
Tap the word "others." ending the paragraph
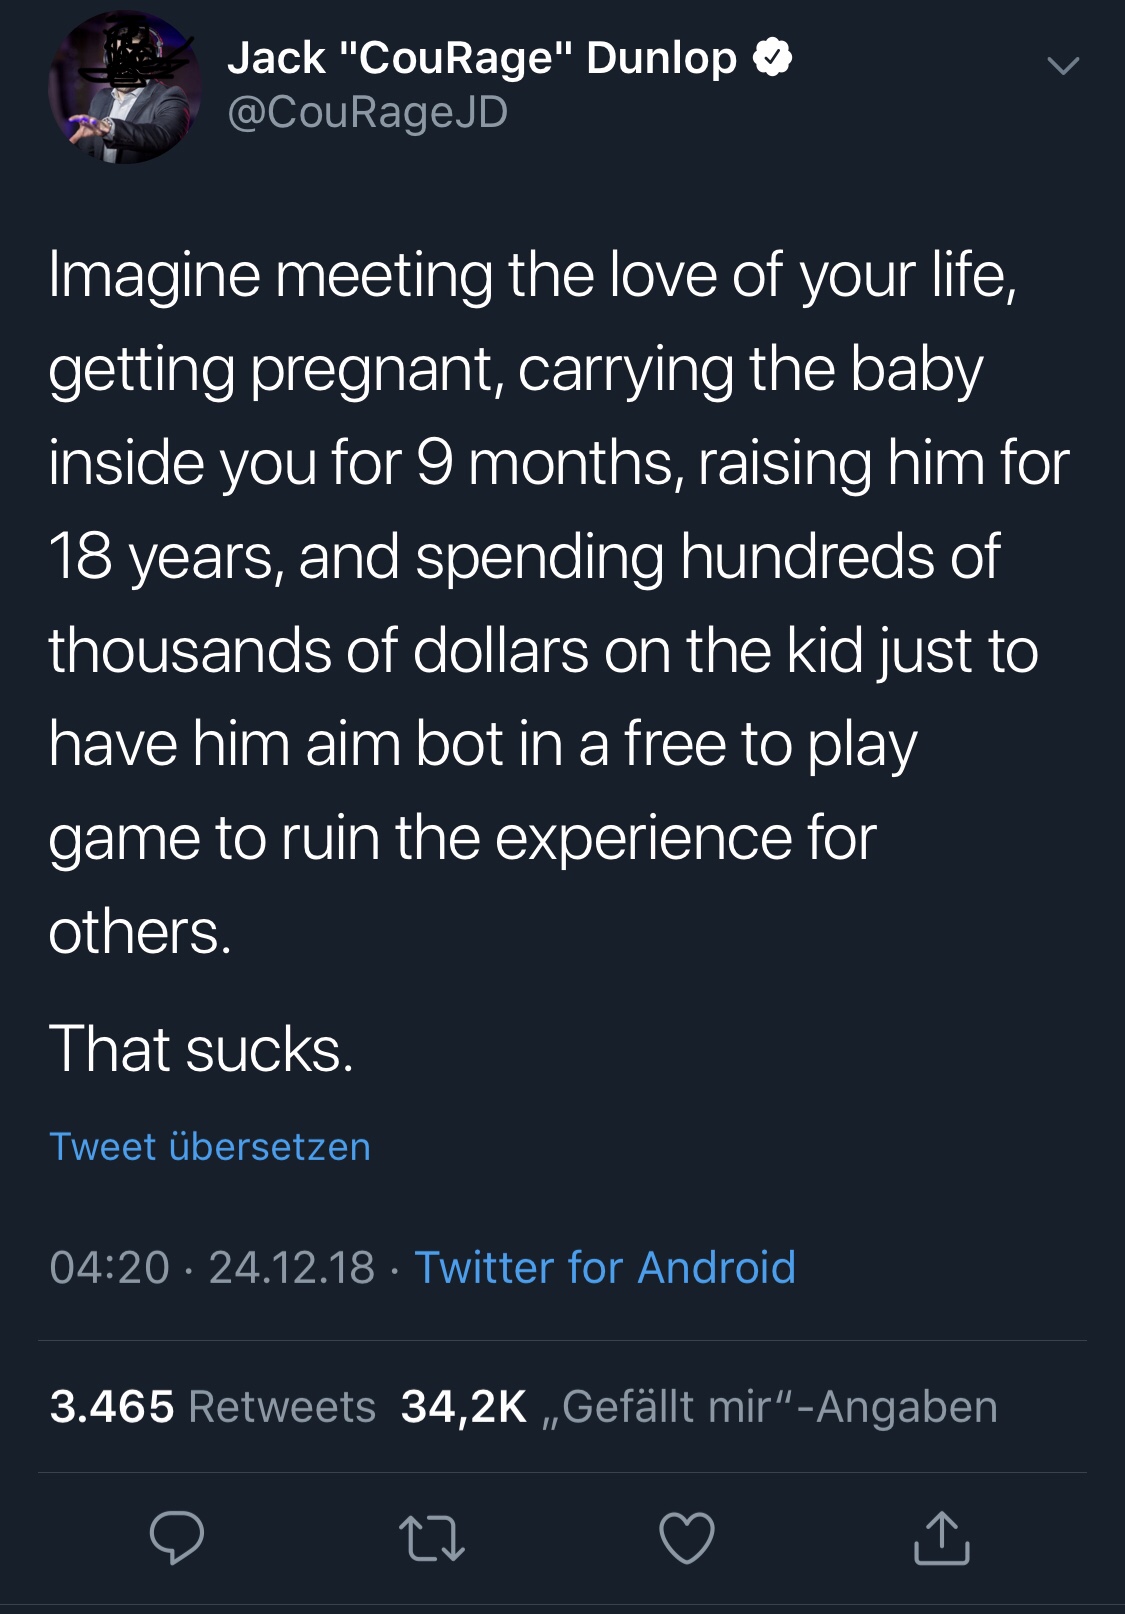click(140, 932)
